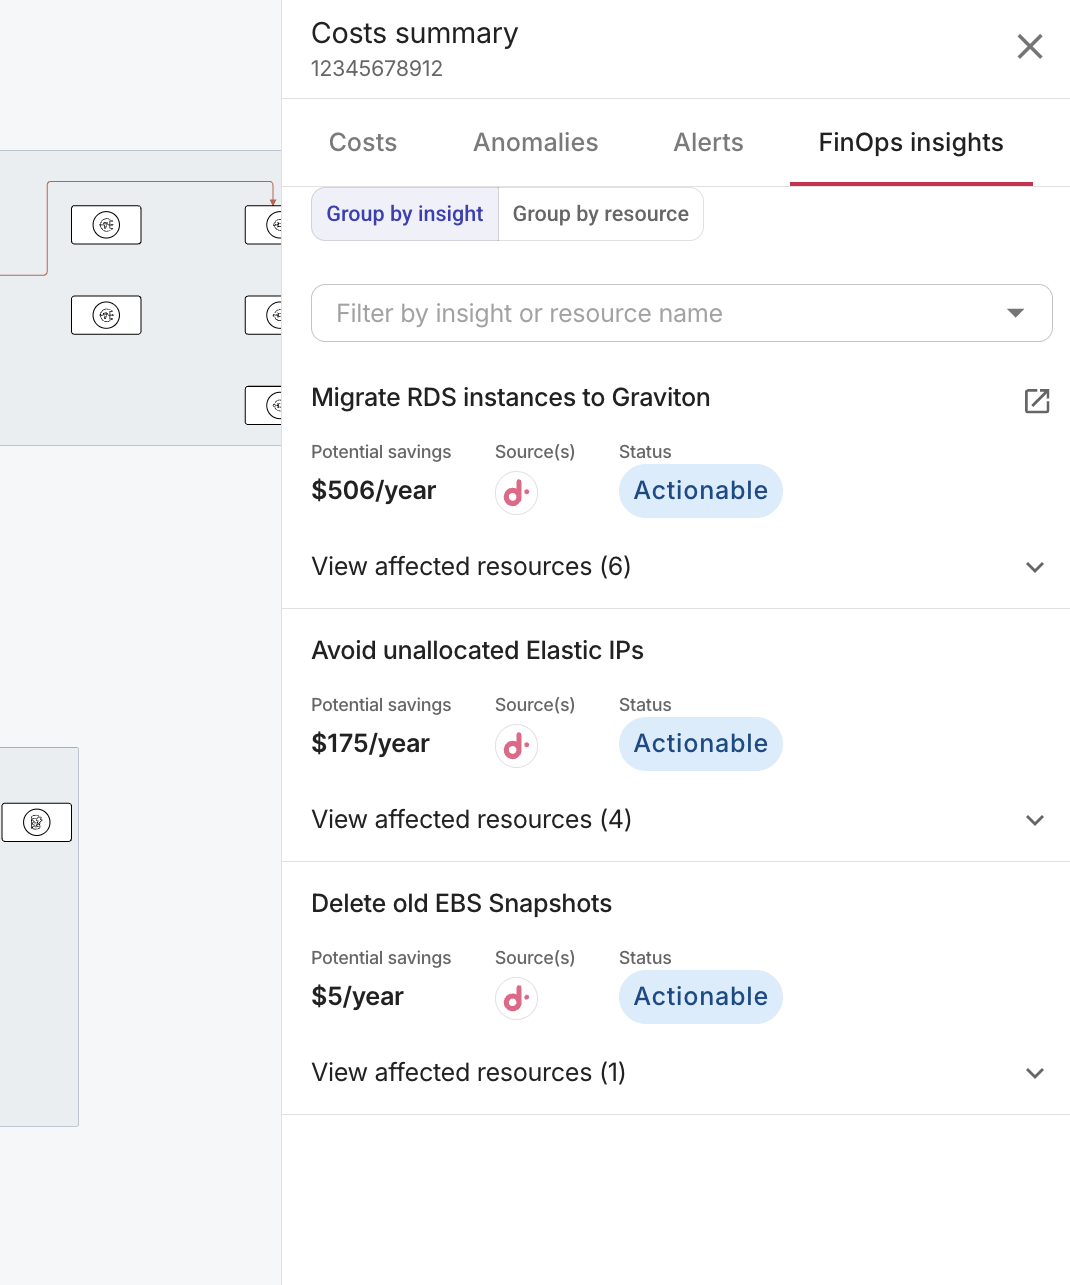
Task: Select the FinOps insights tab
Action: [x=911, y=142]
